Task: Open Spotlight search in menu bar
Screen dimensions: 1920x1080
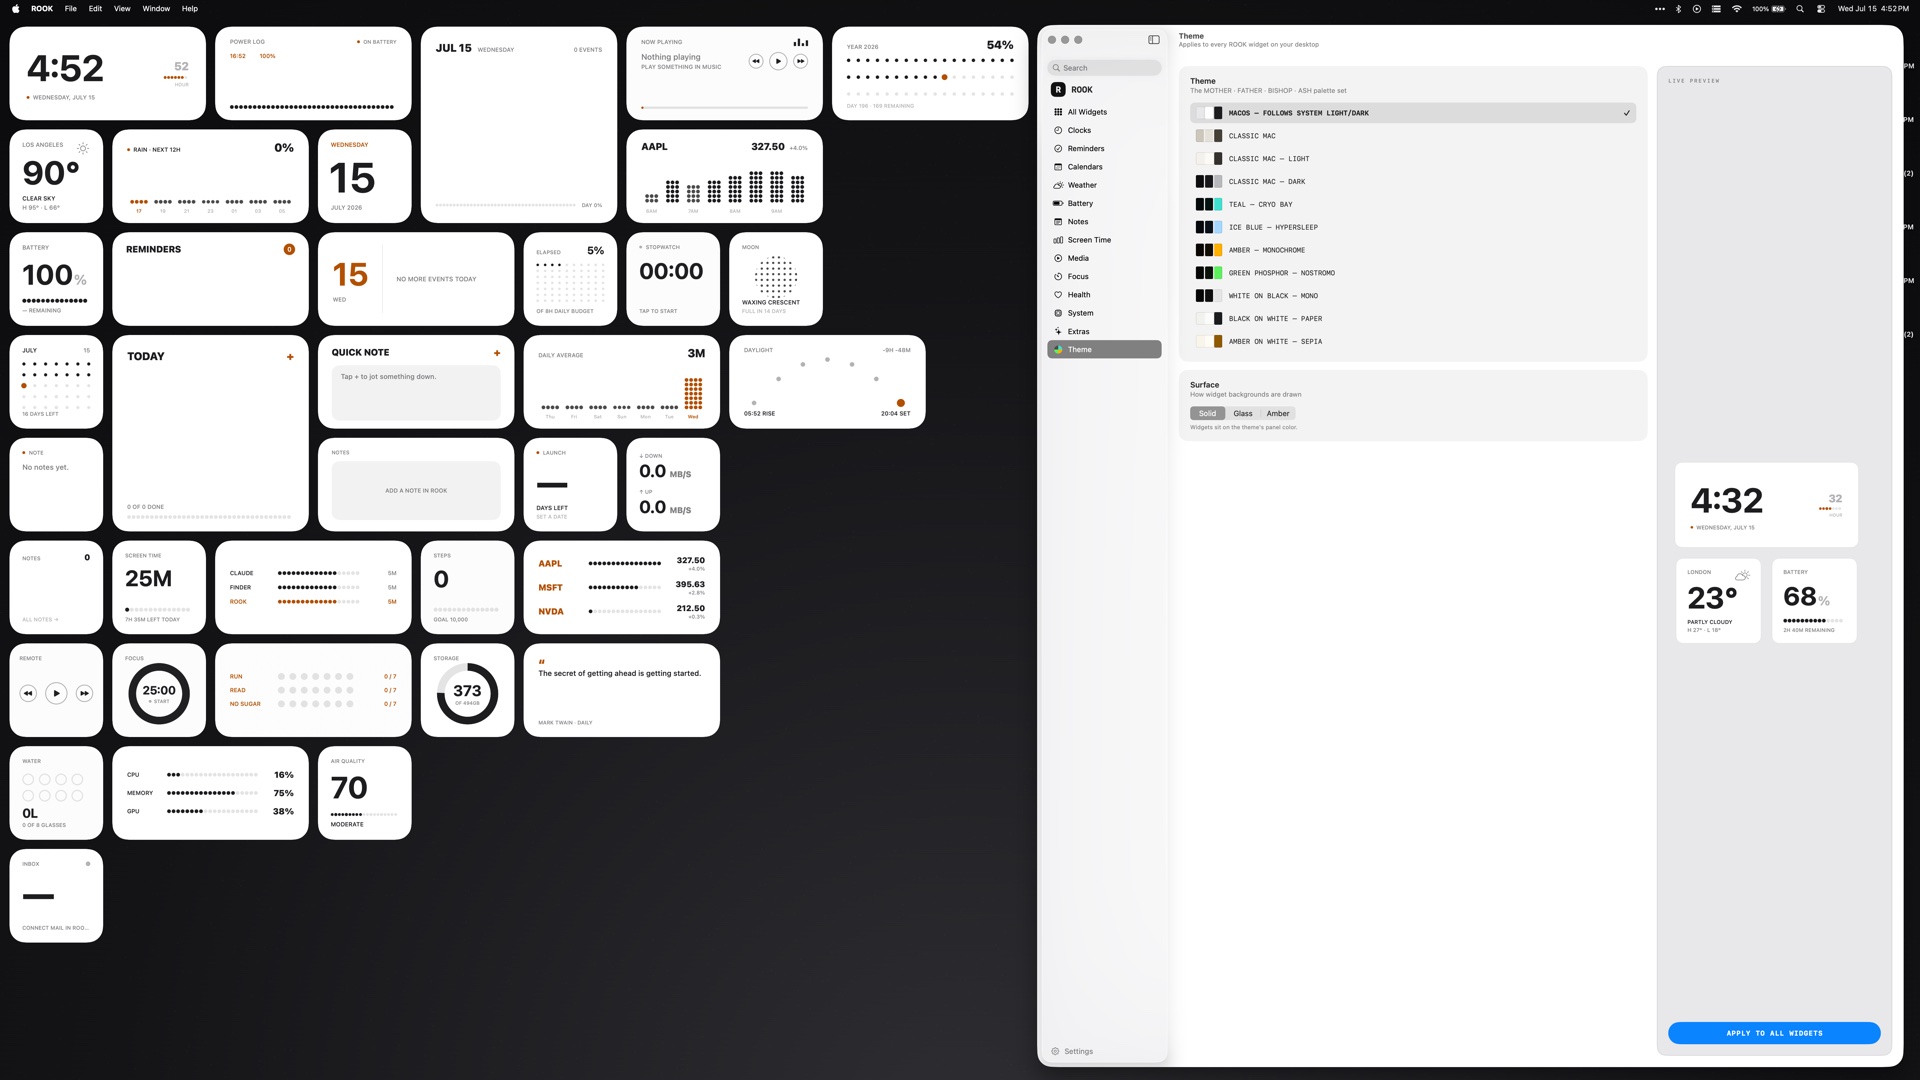Action: click(1800, 8)
